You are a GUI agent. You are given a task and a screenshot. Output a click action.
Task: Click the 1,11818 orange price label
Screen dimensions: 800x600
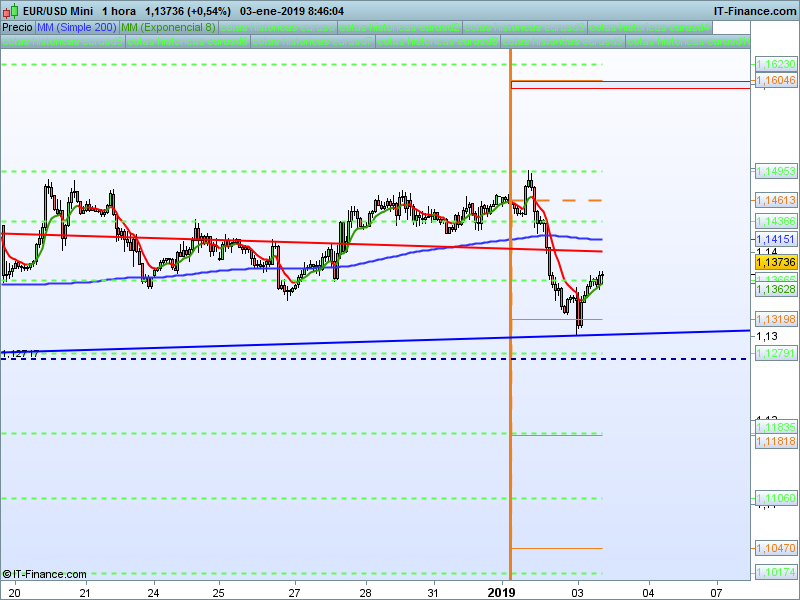click(776, 441)
